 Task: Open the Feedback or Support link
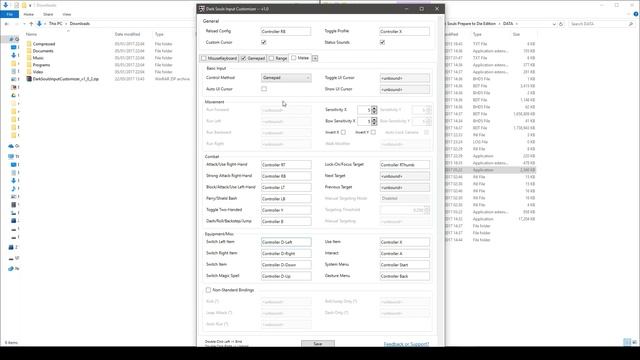406,344
